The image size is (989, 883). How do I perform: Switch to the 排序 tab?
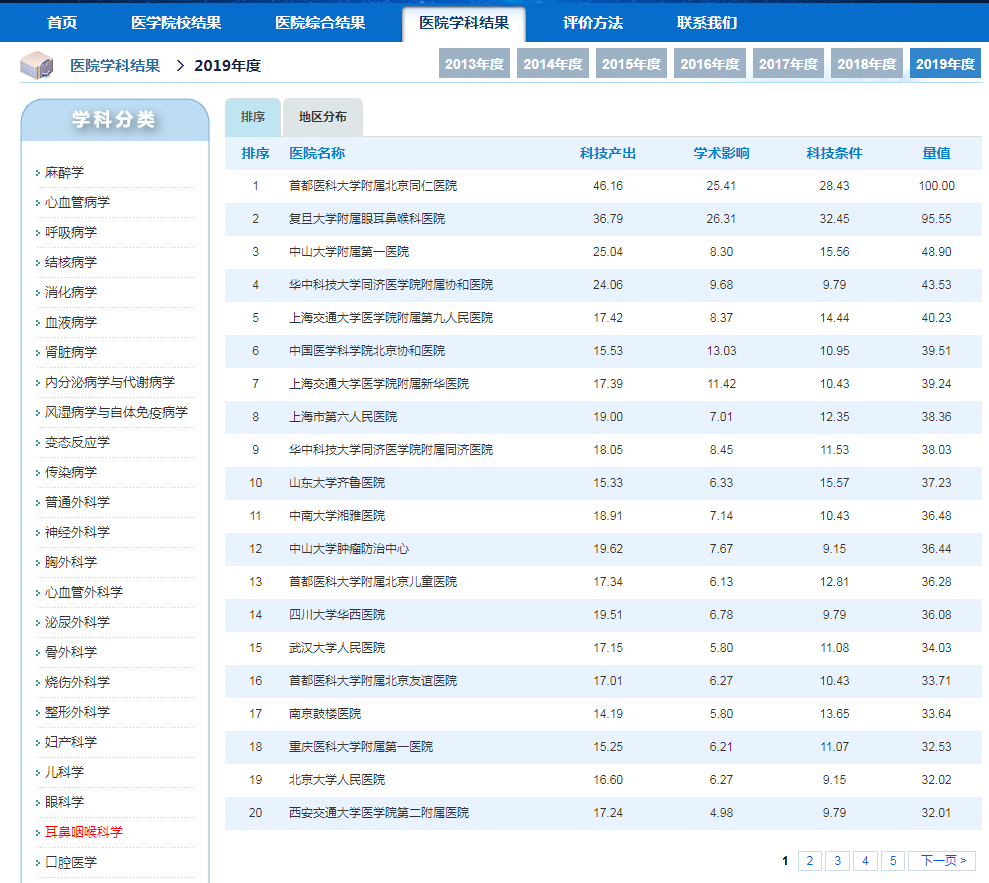coord(252,117)
